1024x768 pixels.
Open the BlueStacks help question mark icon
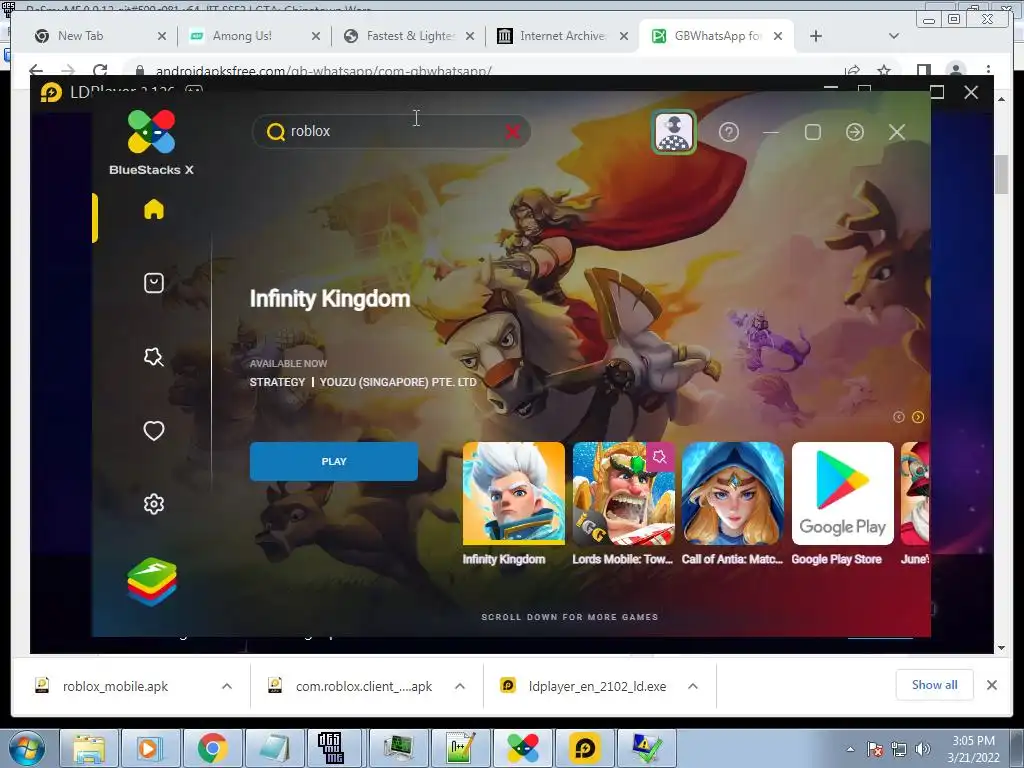coord(729,133)
